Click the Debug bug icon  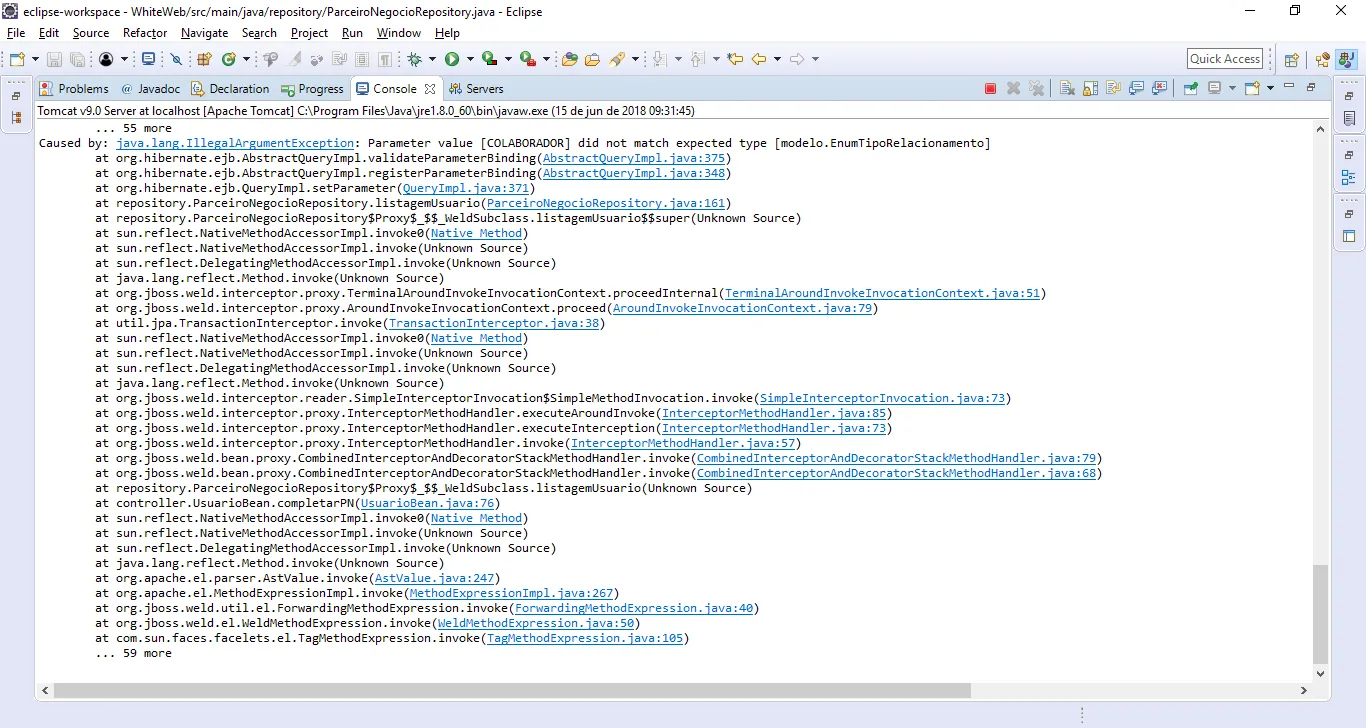(414, 60)
